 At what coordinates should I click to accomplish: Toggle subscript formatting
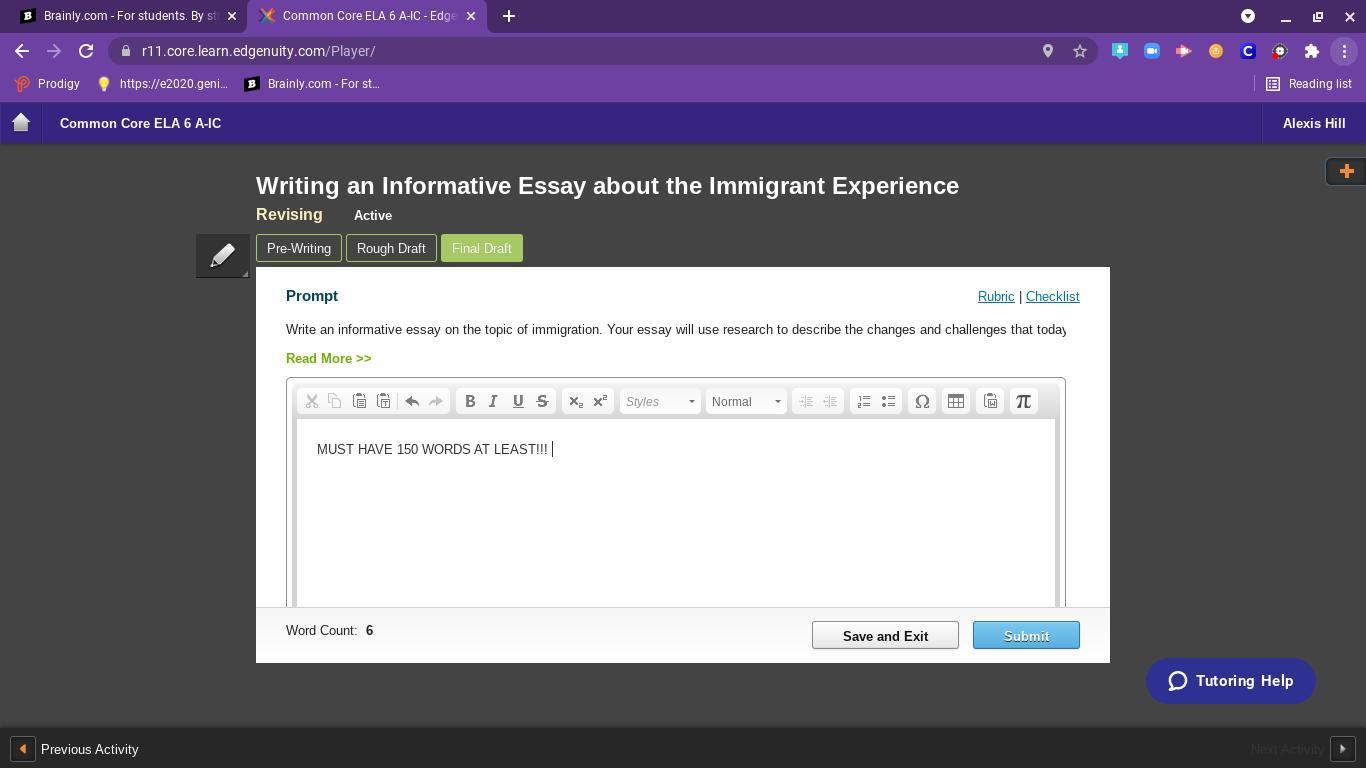click(576, 401)
